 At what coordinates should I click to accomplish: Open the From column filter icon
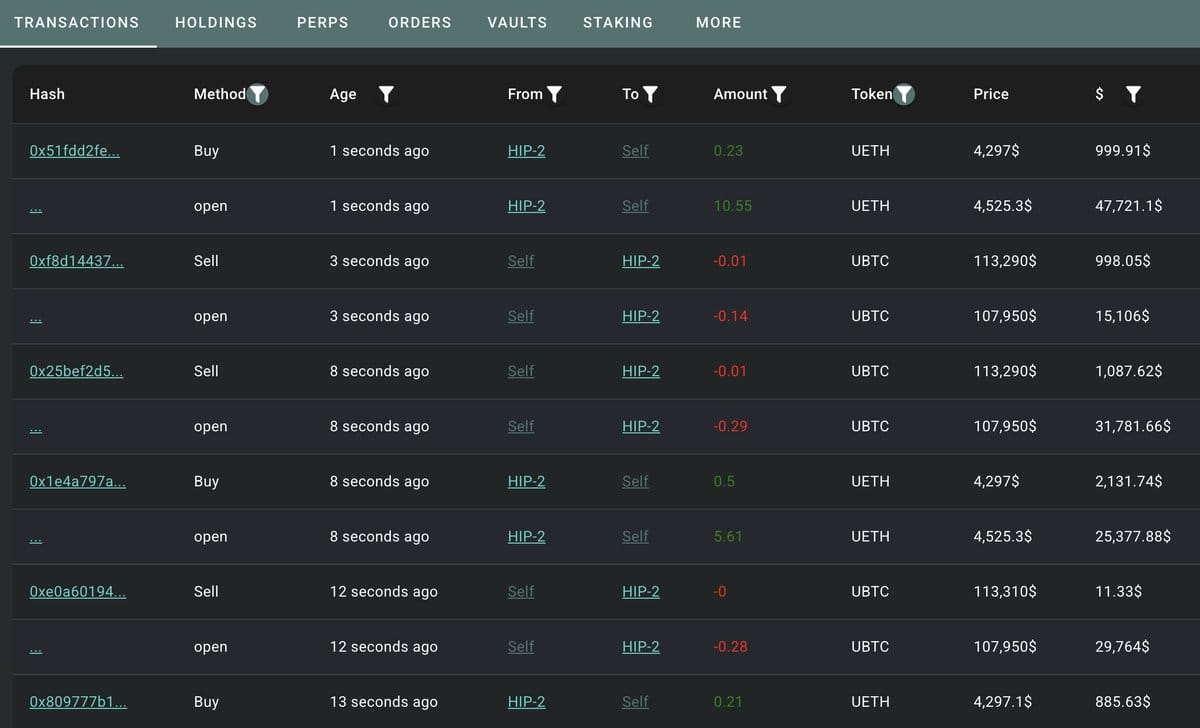pyautogui.click(x=554, y=94)
